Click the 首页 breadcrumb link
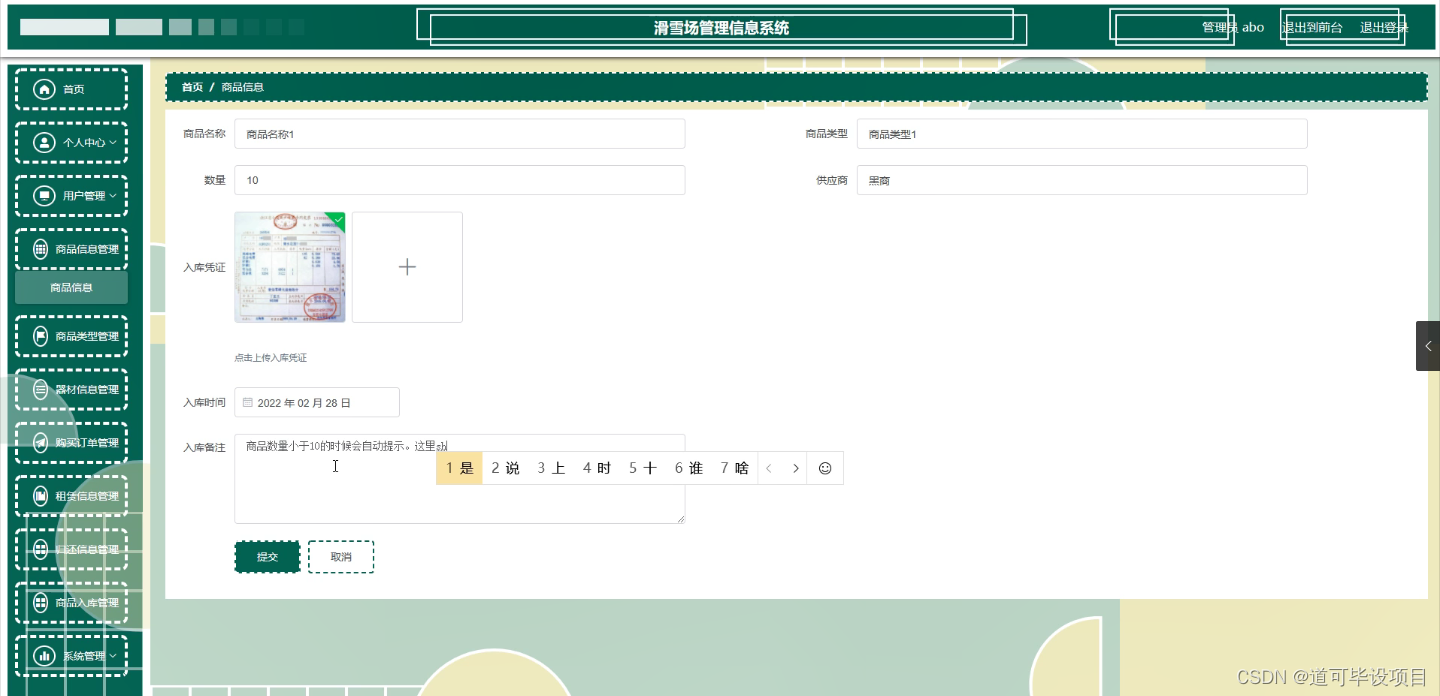The image size is (1440, 696). [192, 87]
